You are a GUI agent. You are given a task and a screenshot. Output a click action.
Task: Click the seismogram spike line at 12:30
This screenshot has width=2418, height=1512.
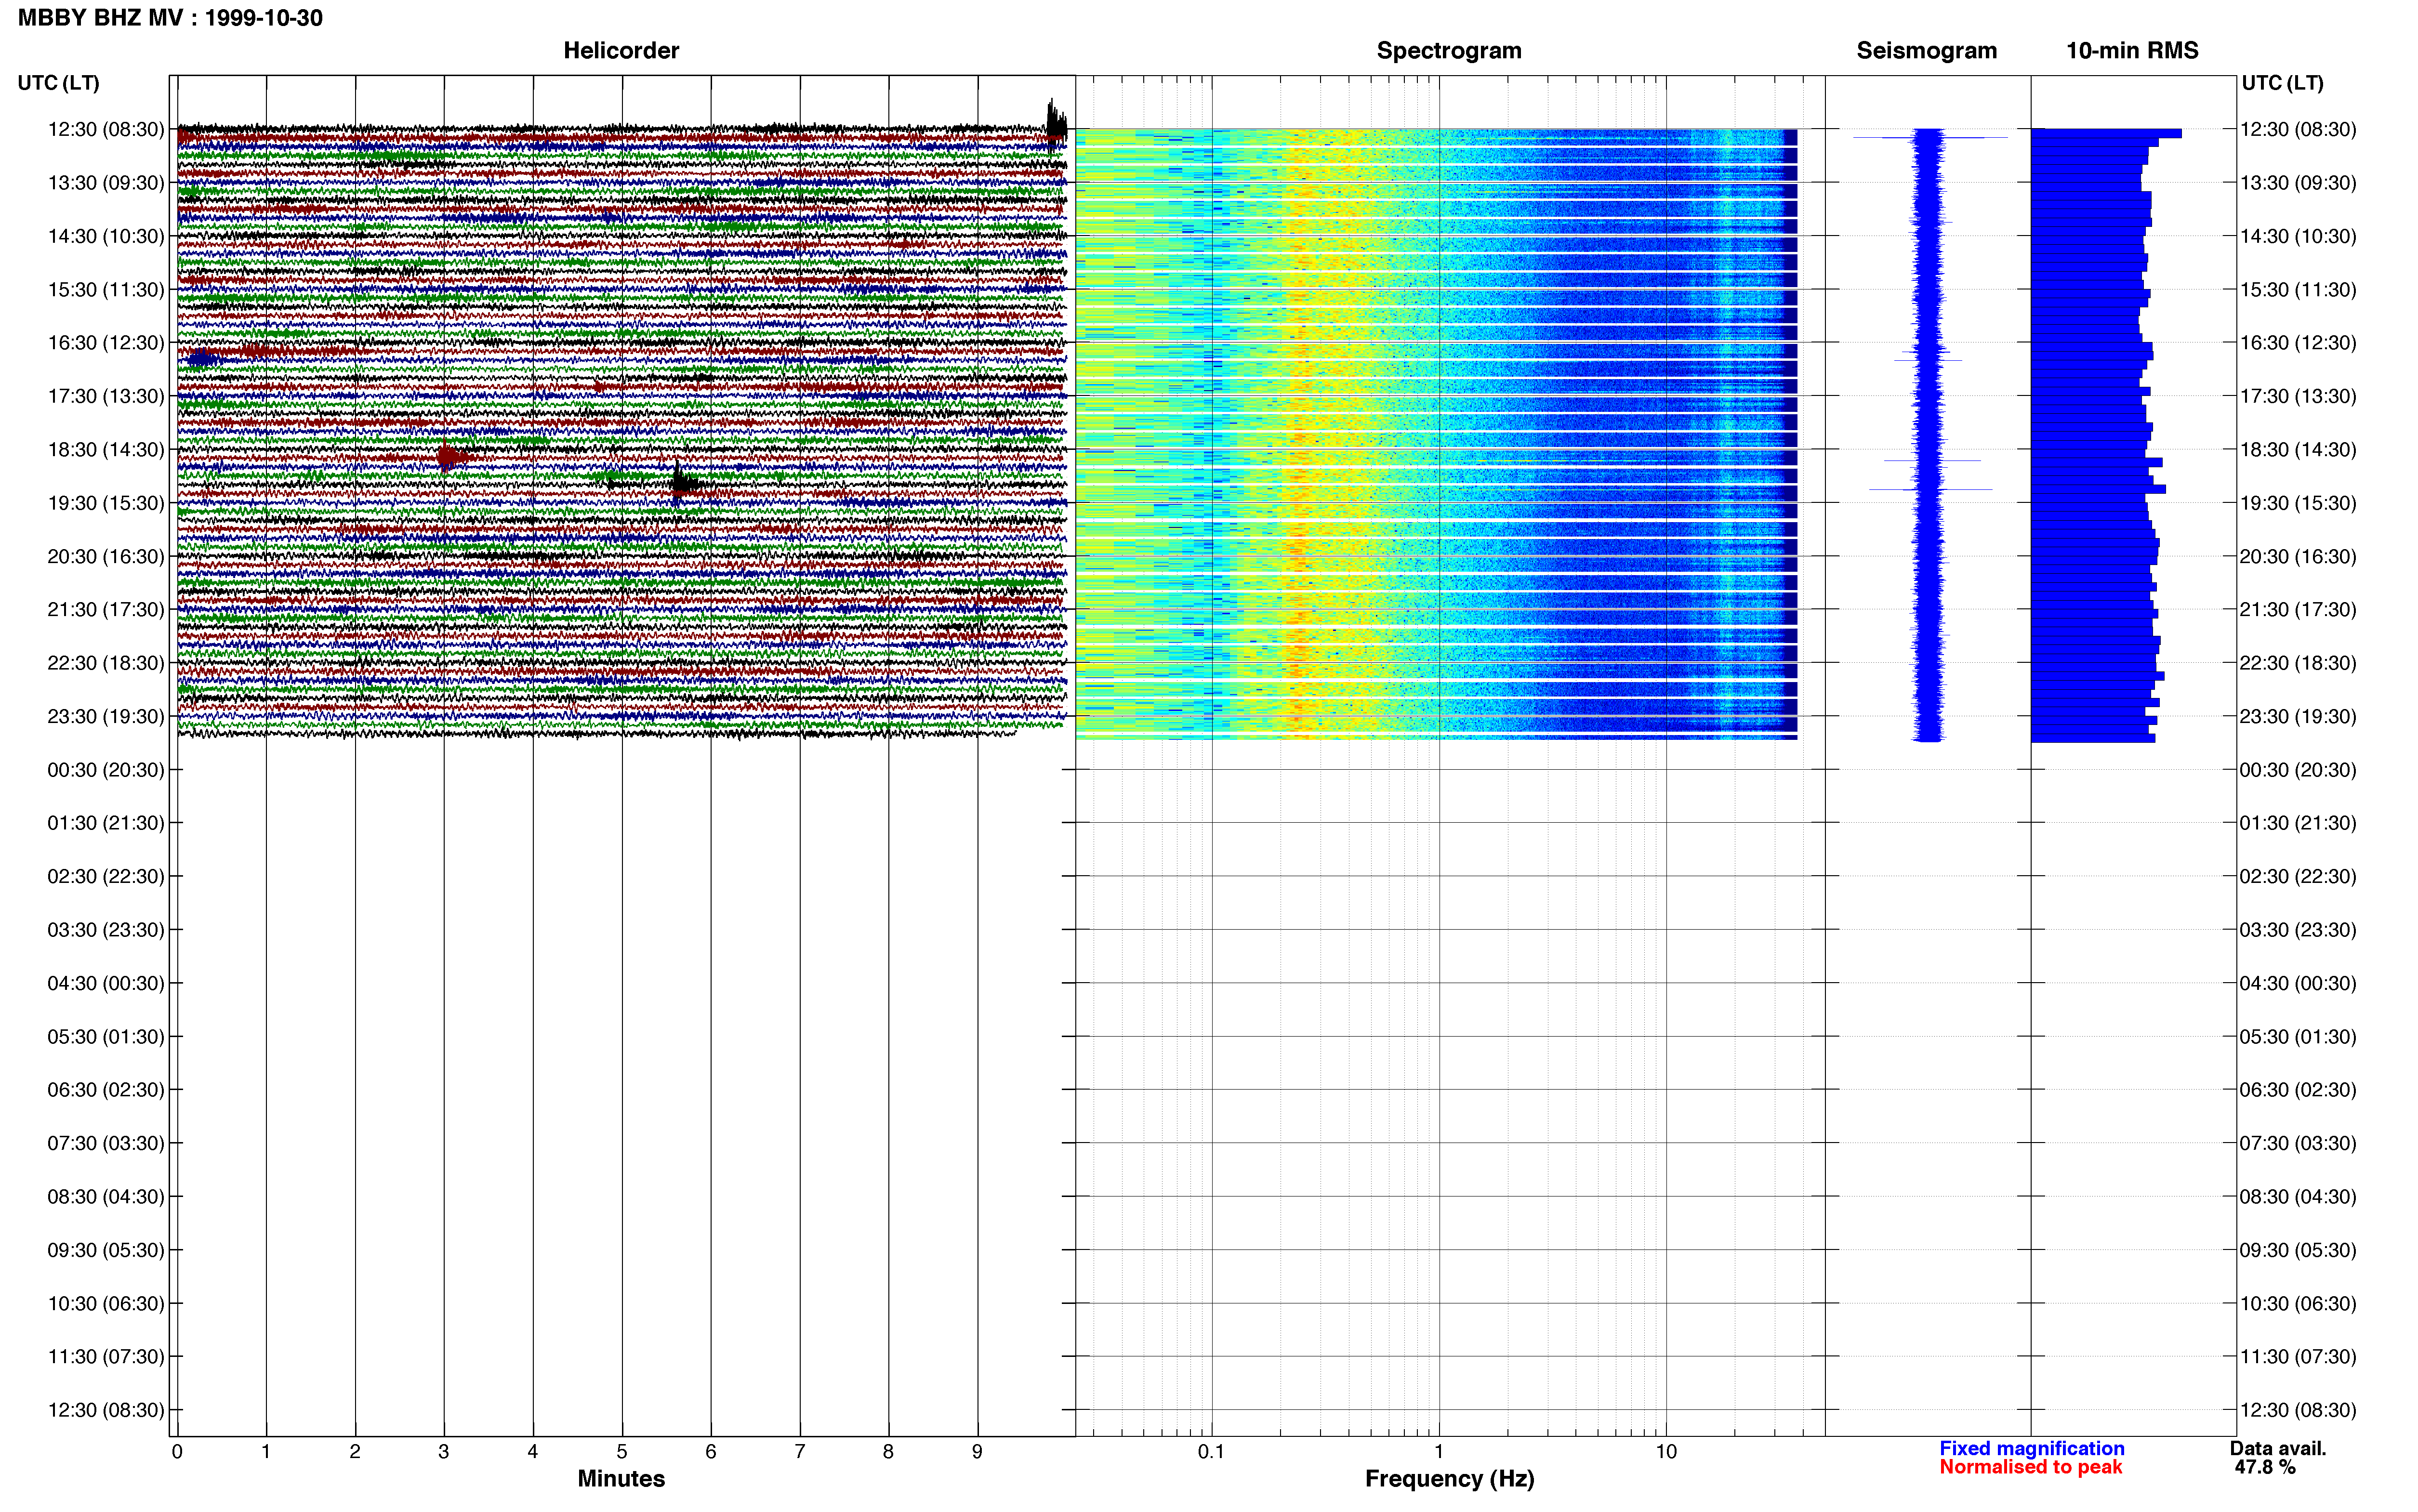coord(1930,137)
